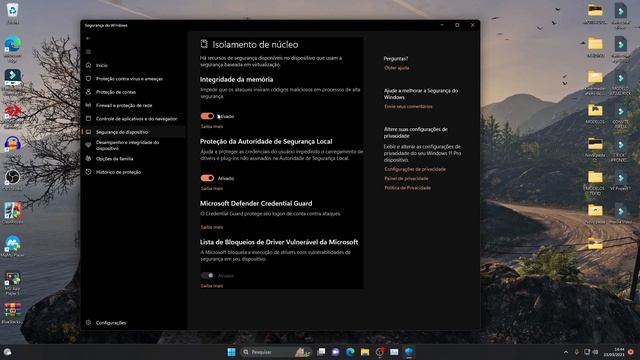Open Política de Privacidade link
The image size is (640, 360).
[407, 188]
